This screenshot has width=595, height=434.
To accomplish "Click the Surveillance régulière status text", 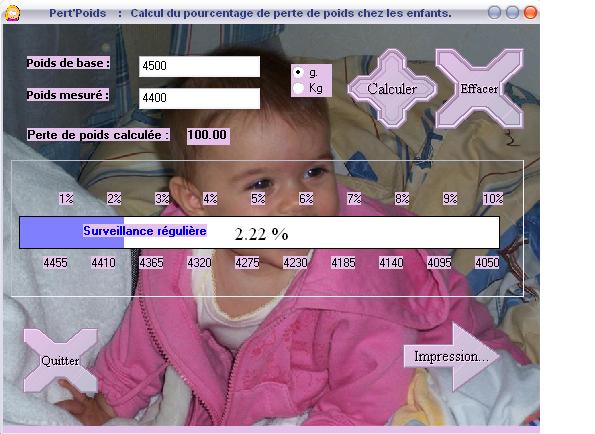I will (145, 231).
